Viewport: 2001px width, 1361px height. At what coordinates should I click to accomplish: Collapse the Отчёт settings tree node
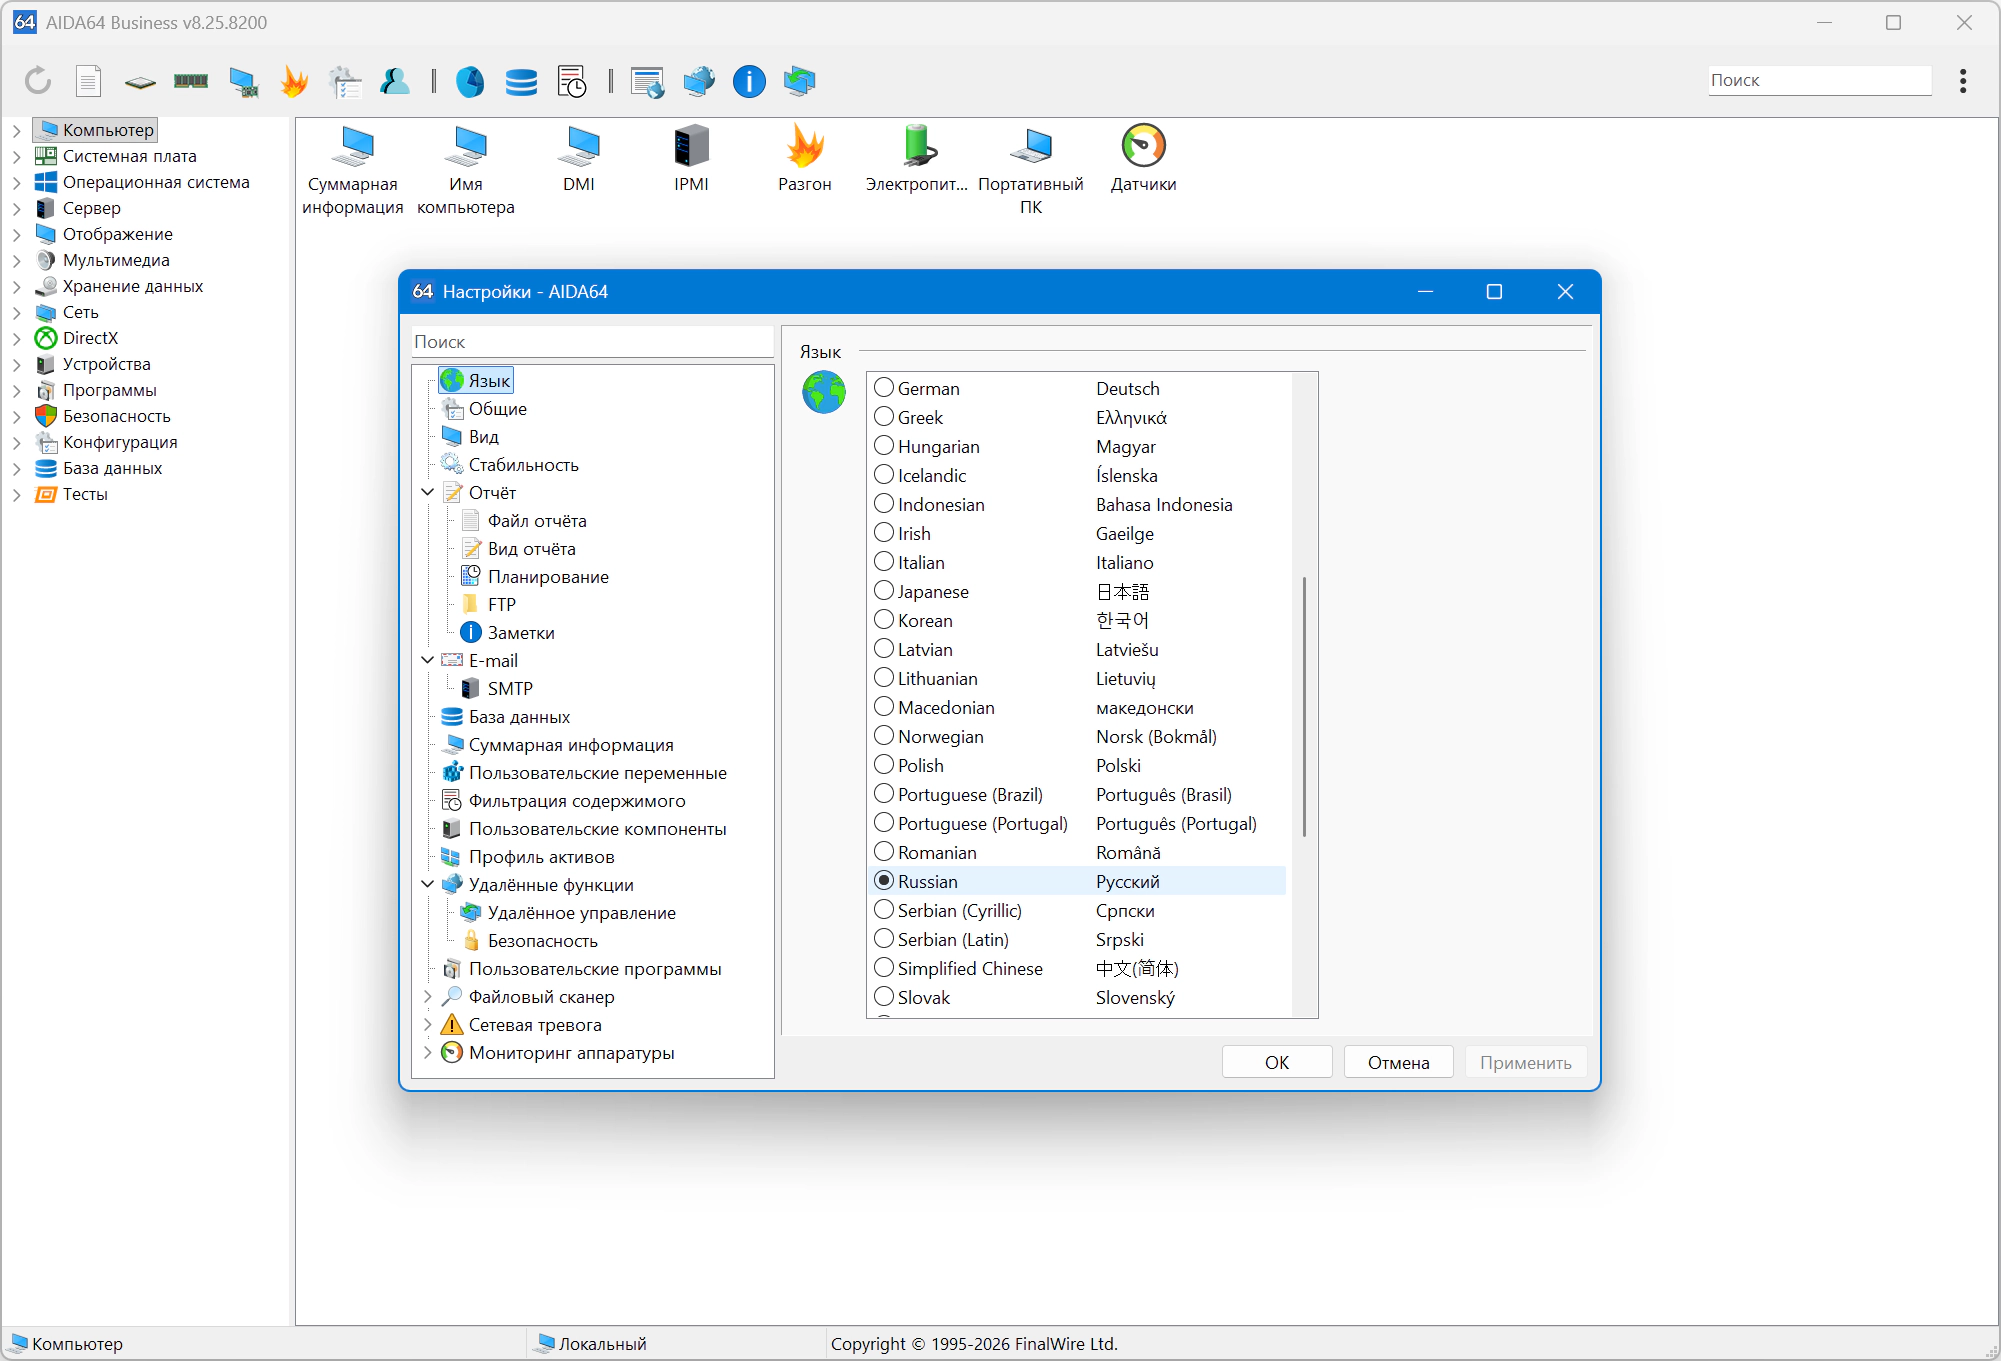pos(428,492)
